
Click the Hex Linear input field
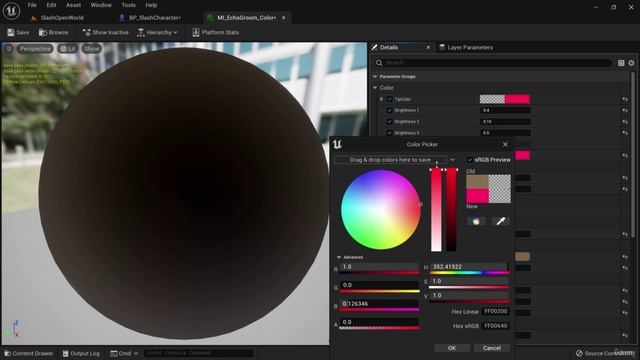coord(496,311)
